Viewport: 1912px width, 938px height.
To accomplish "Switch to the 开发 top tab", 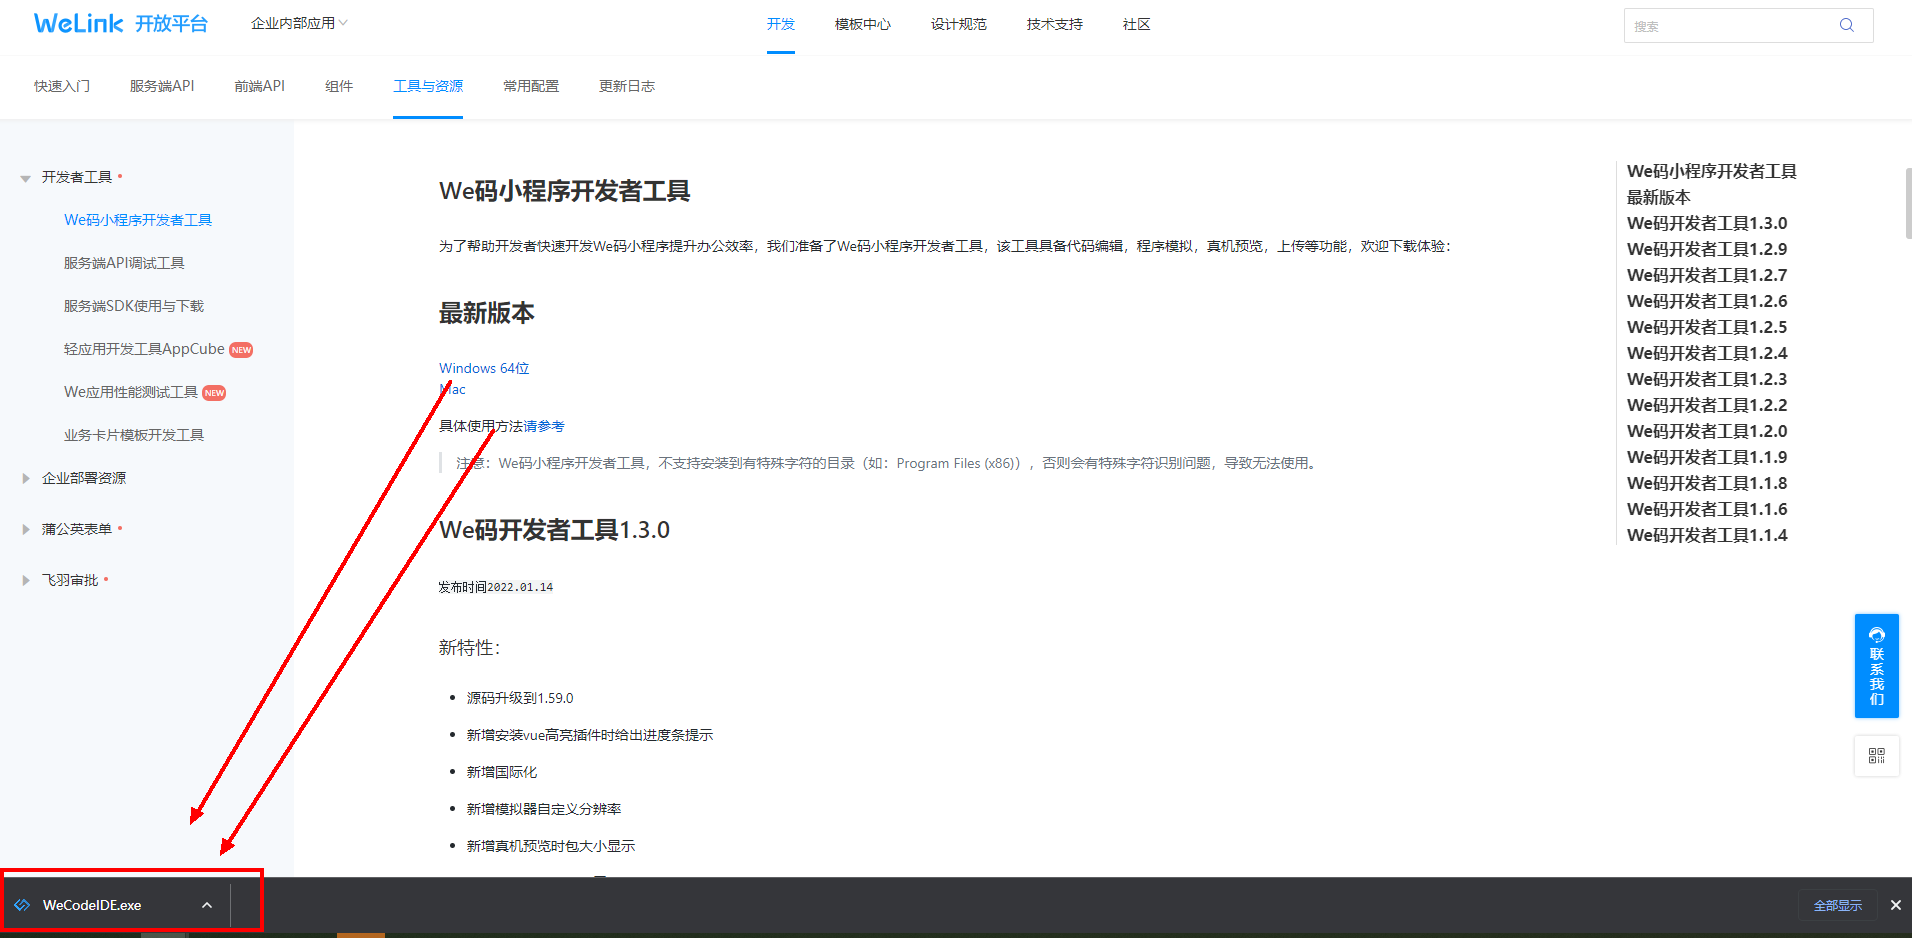I will (x=781, y=24).
